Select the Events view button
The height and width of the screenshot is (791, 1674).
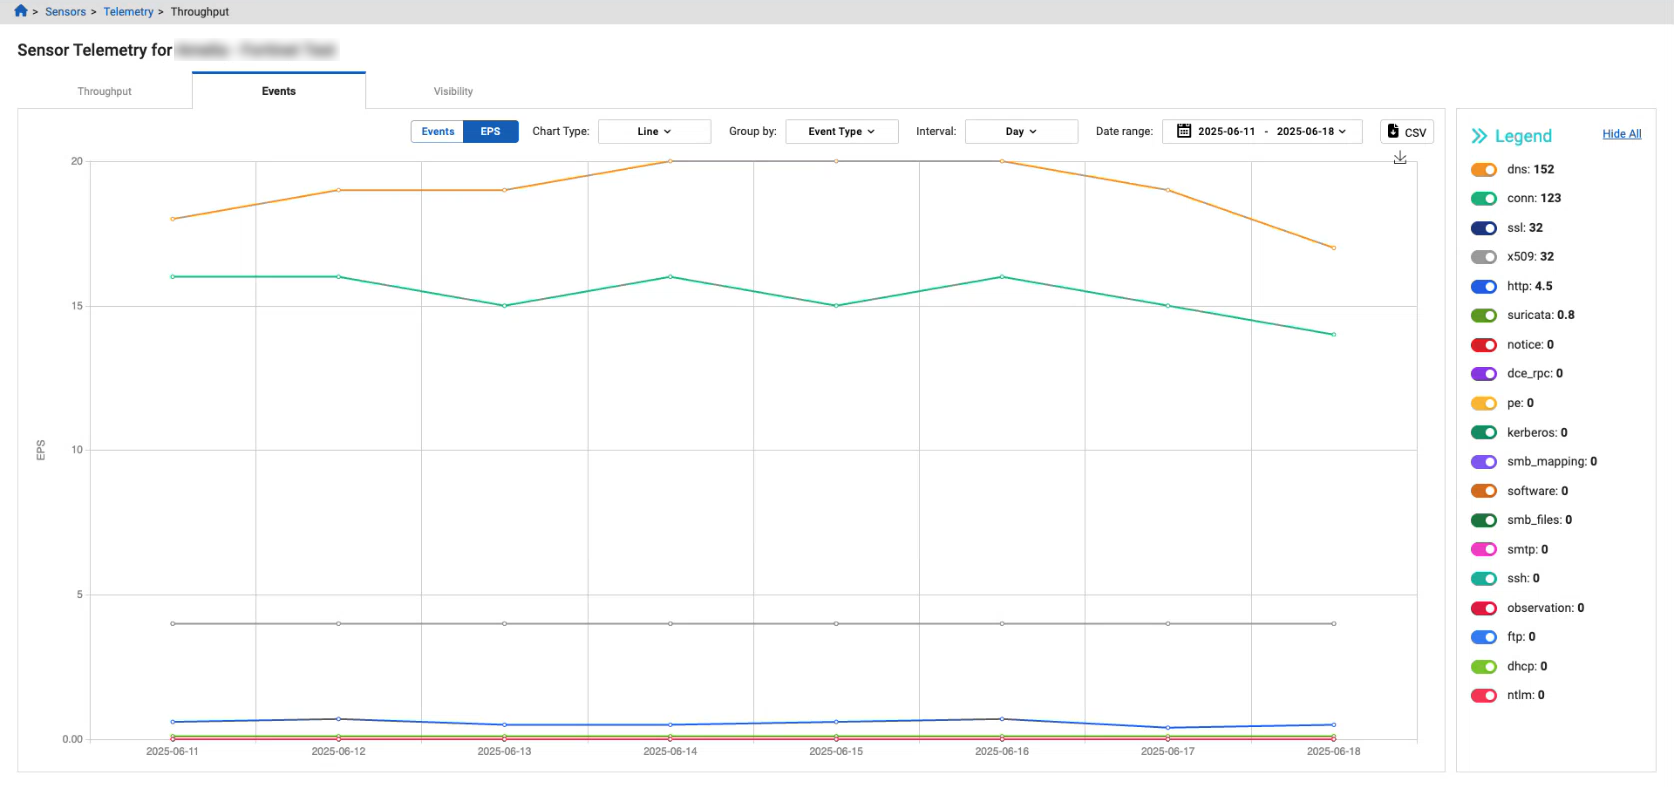(x=438, y=131)
